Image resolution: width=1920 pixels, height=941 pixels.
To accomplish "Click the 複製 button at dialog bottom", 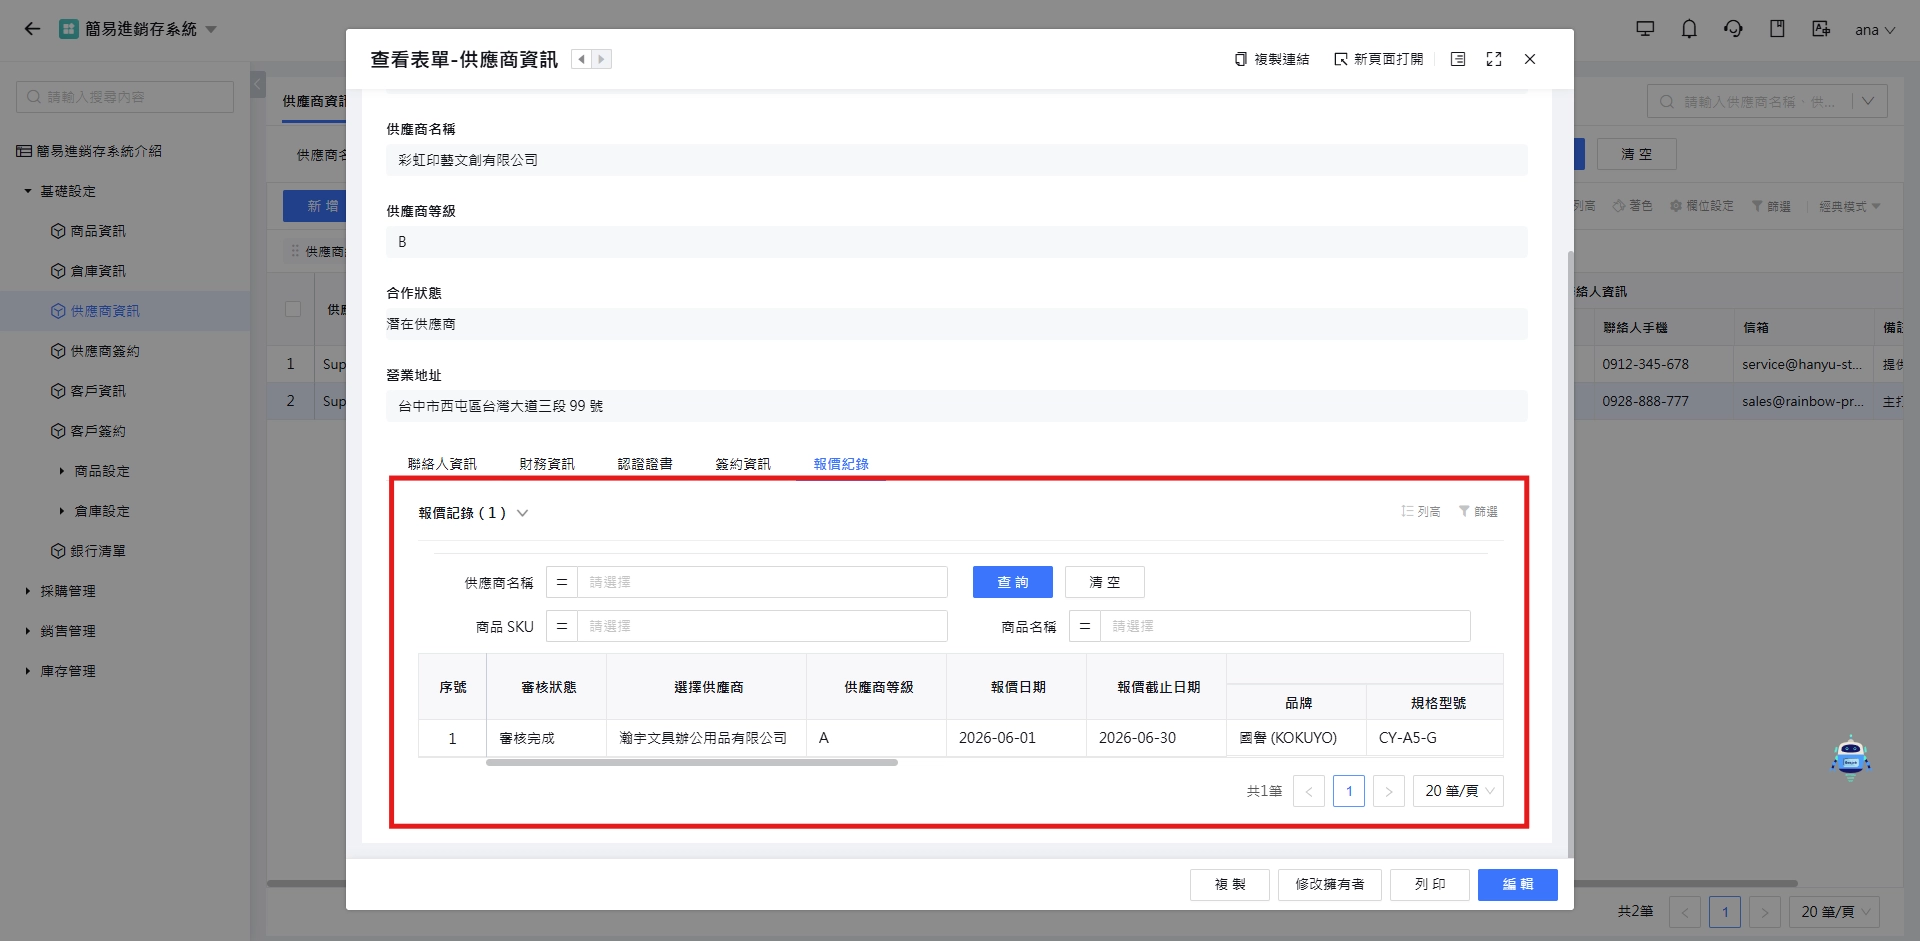I will (x=1230, y=885).
